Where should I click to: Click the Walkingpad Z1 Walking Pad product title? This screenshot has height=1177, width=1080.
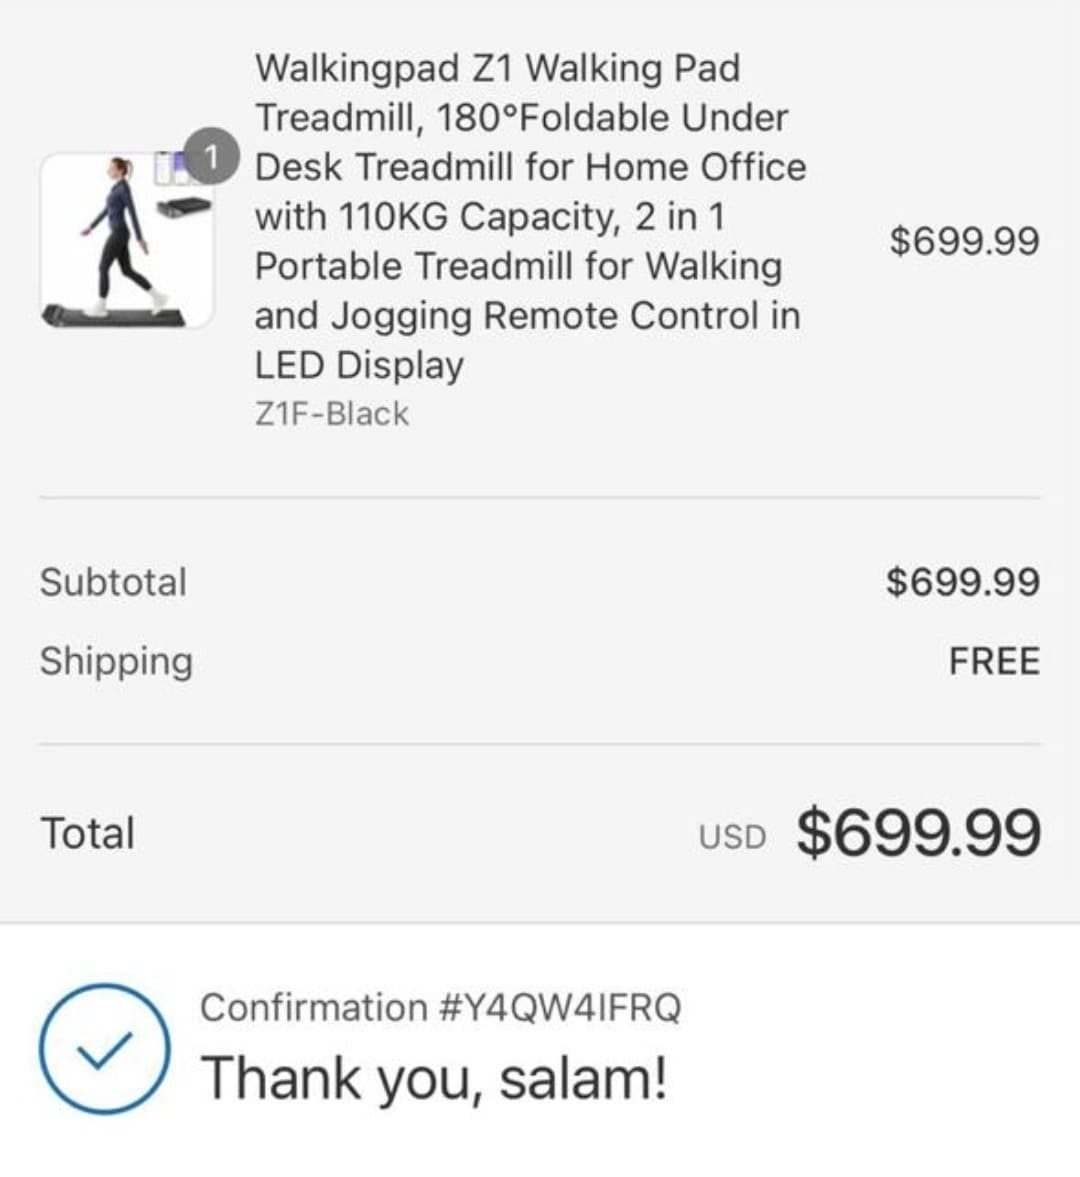pos(497,68)
